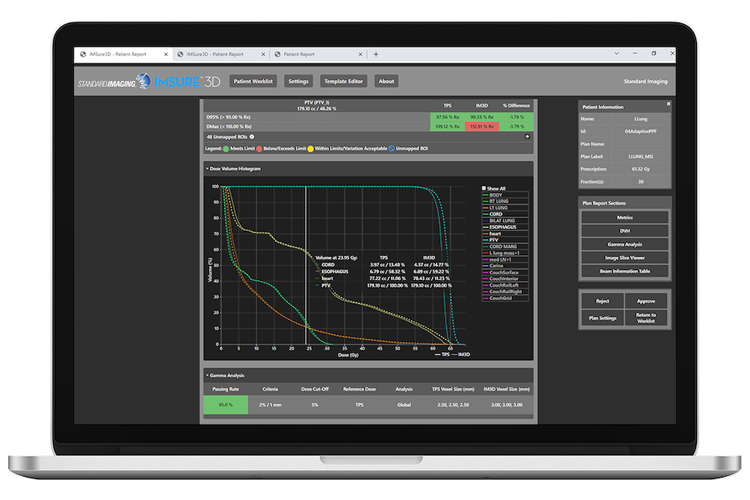Viewport: 750px width, 500px height.
Task: Jump to the Image Slice Viewer section
Action: (625, 258)
